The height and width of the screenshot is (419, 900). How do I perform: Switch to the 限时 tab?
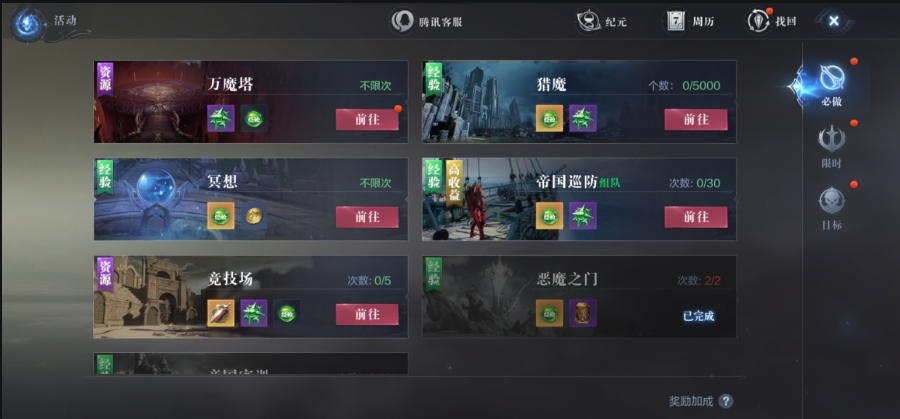(x=832, y=147)
